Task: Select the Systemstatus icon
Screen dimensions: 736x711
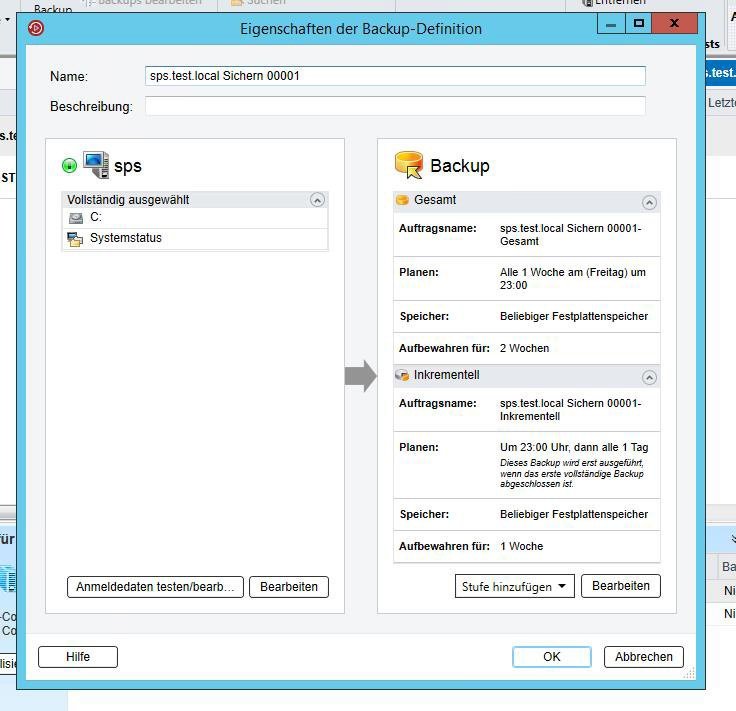Action: click(75, 238)
